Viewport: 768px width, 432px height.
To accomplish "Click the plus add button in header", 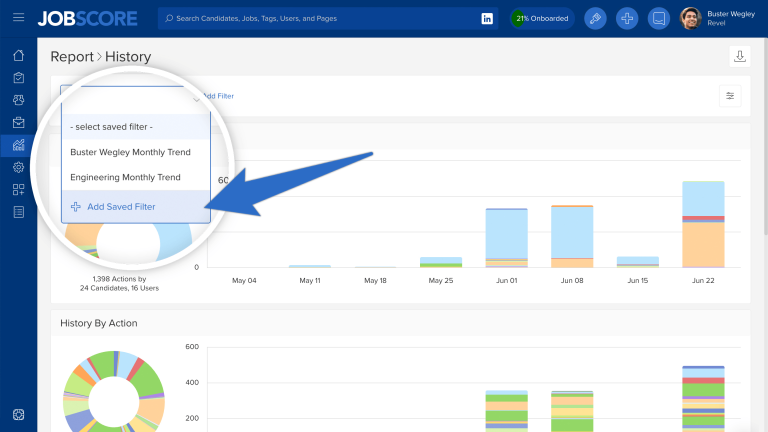I will [x=627, y=19].
